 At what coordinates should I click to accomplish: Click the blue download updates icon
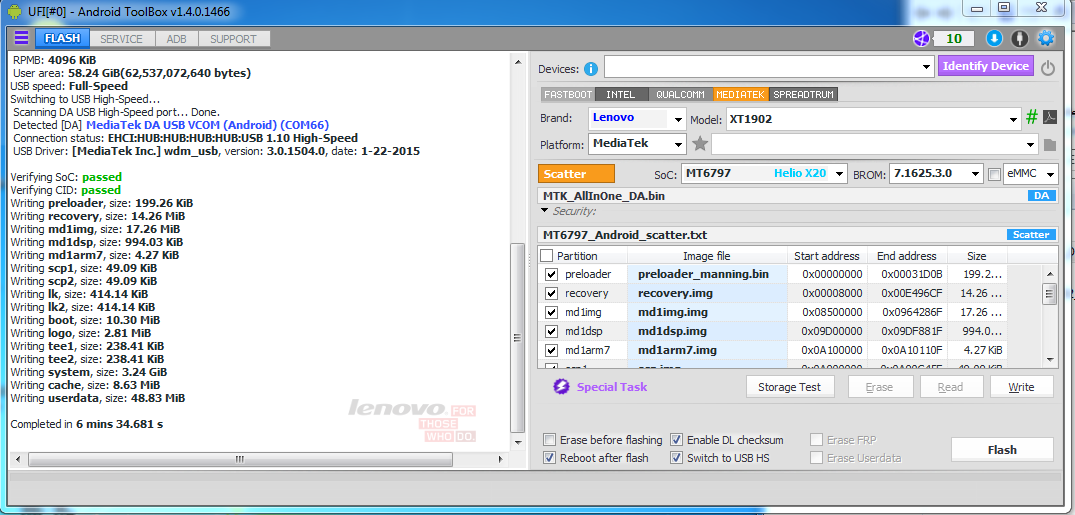click(x=994, y=38)
